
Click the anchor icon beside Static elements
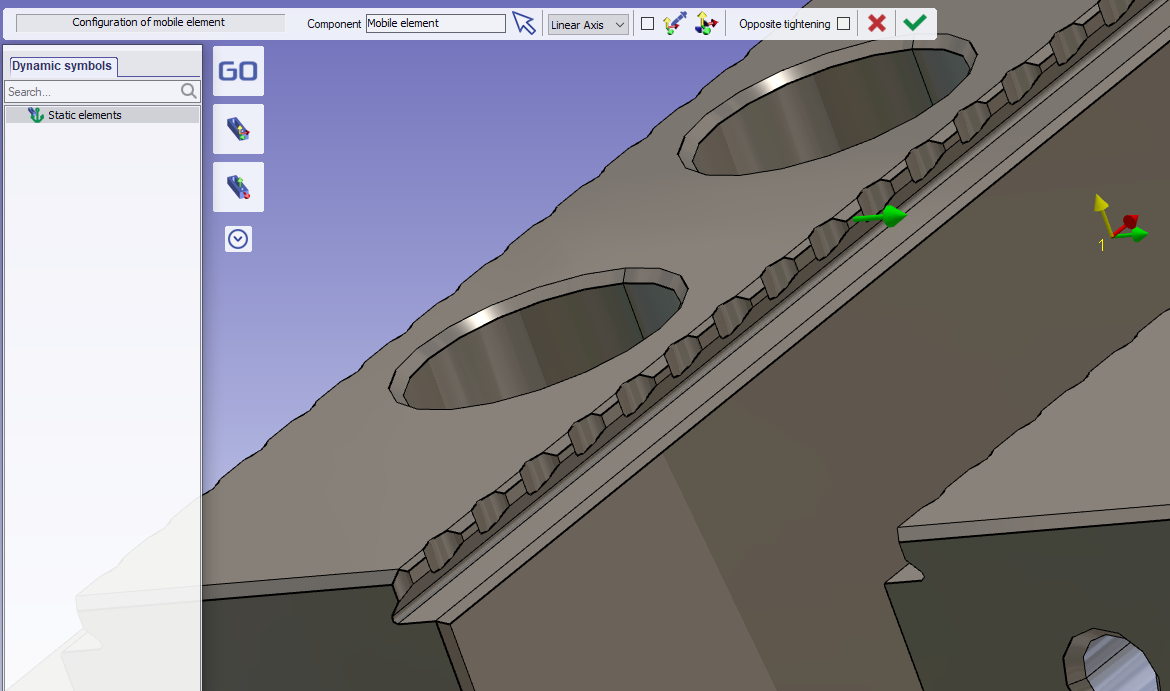36,115
